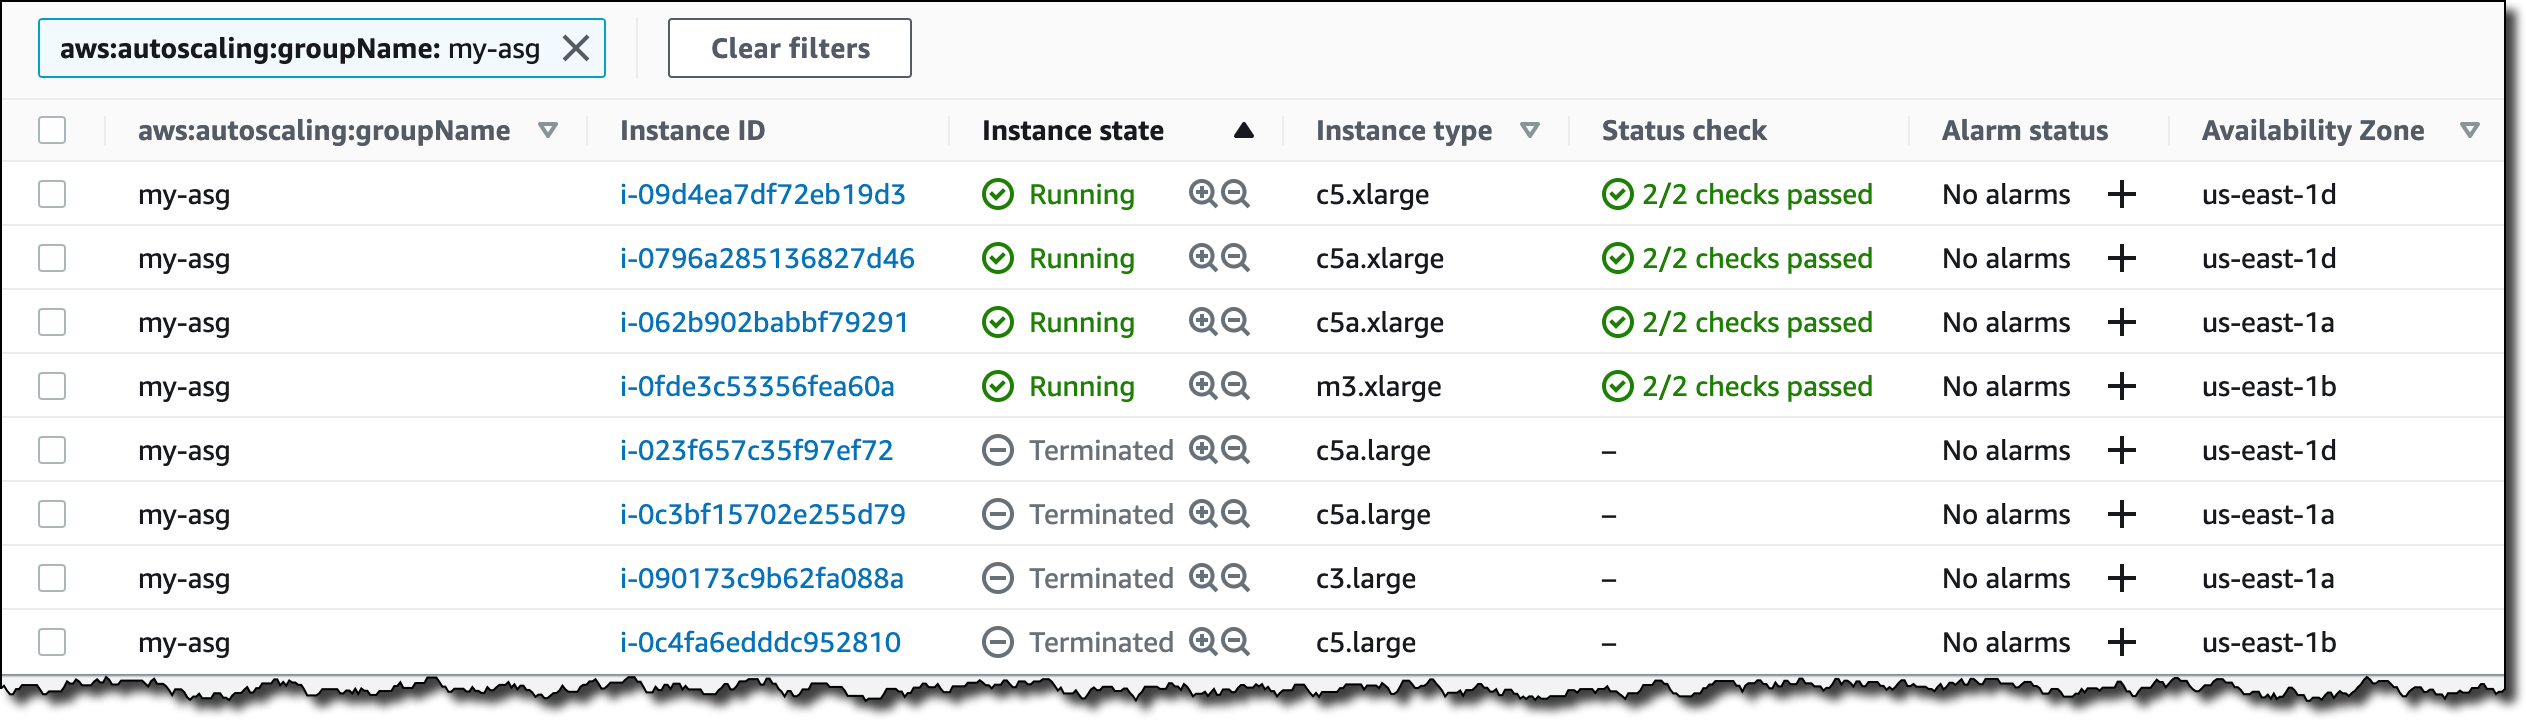Viewport: 2526px width, 722px height.
Task: Toggle Instance state ascending sort arrow
Action: pos(1243,130)
